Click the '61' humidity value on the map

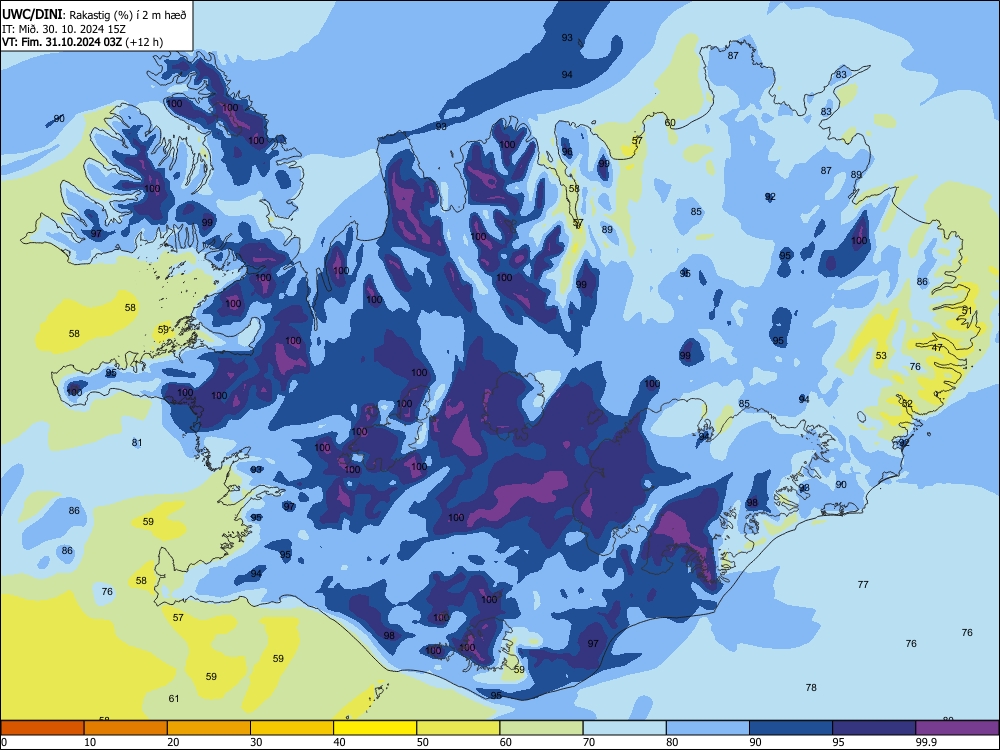[174, 698]
